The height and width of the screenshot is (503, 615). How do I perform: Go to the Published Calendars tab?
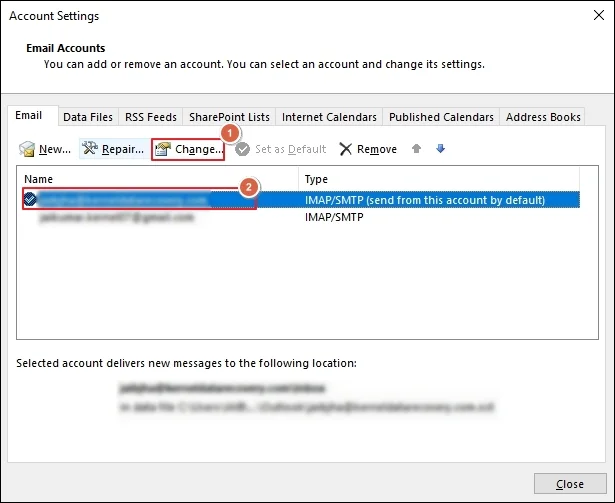[441, 117]
